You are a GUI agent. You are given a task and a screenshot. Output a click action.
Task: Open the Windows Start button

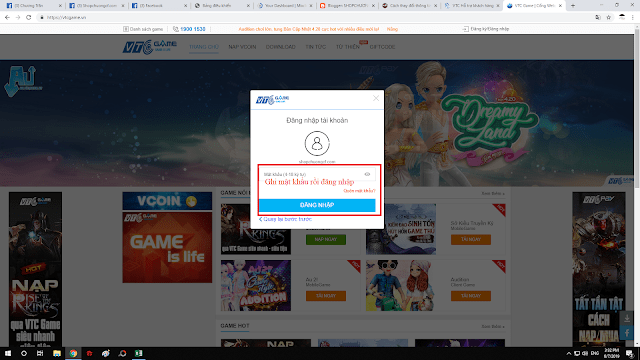click(x=8, y=353)
